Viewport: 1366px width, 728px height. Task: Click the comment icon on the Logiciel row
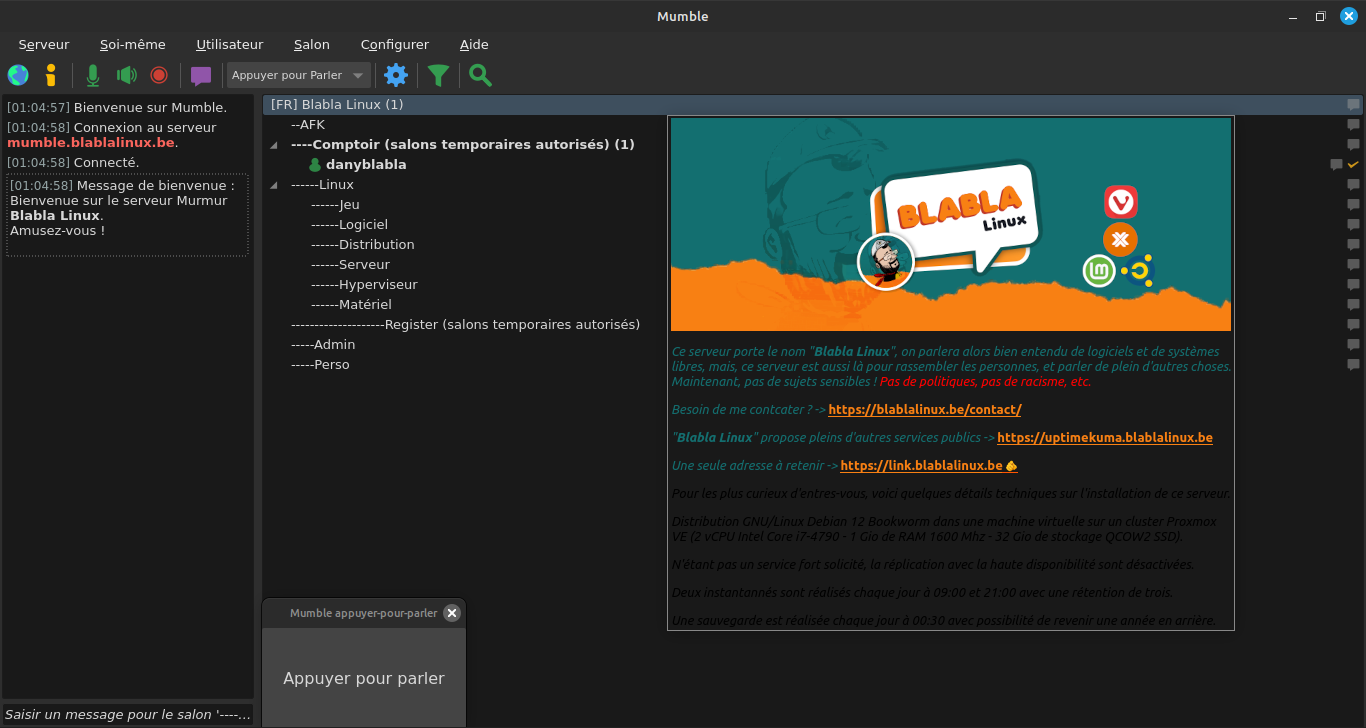tap(1353, 225)
